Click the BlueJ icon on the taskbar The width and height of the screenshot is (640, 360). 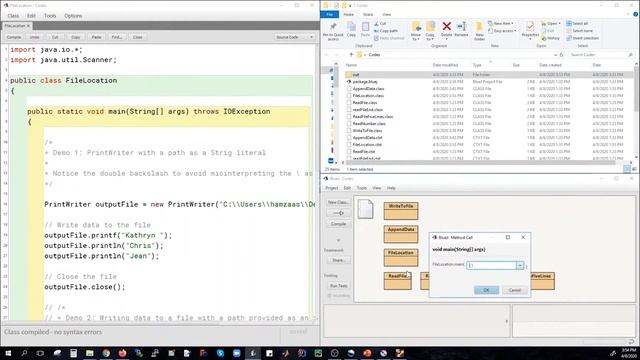pos(253,353)
